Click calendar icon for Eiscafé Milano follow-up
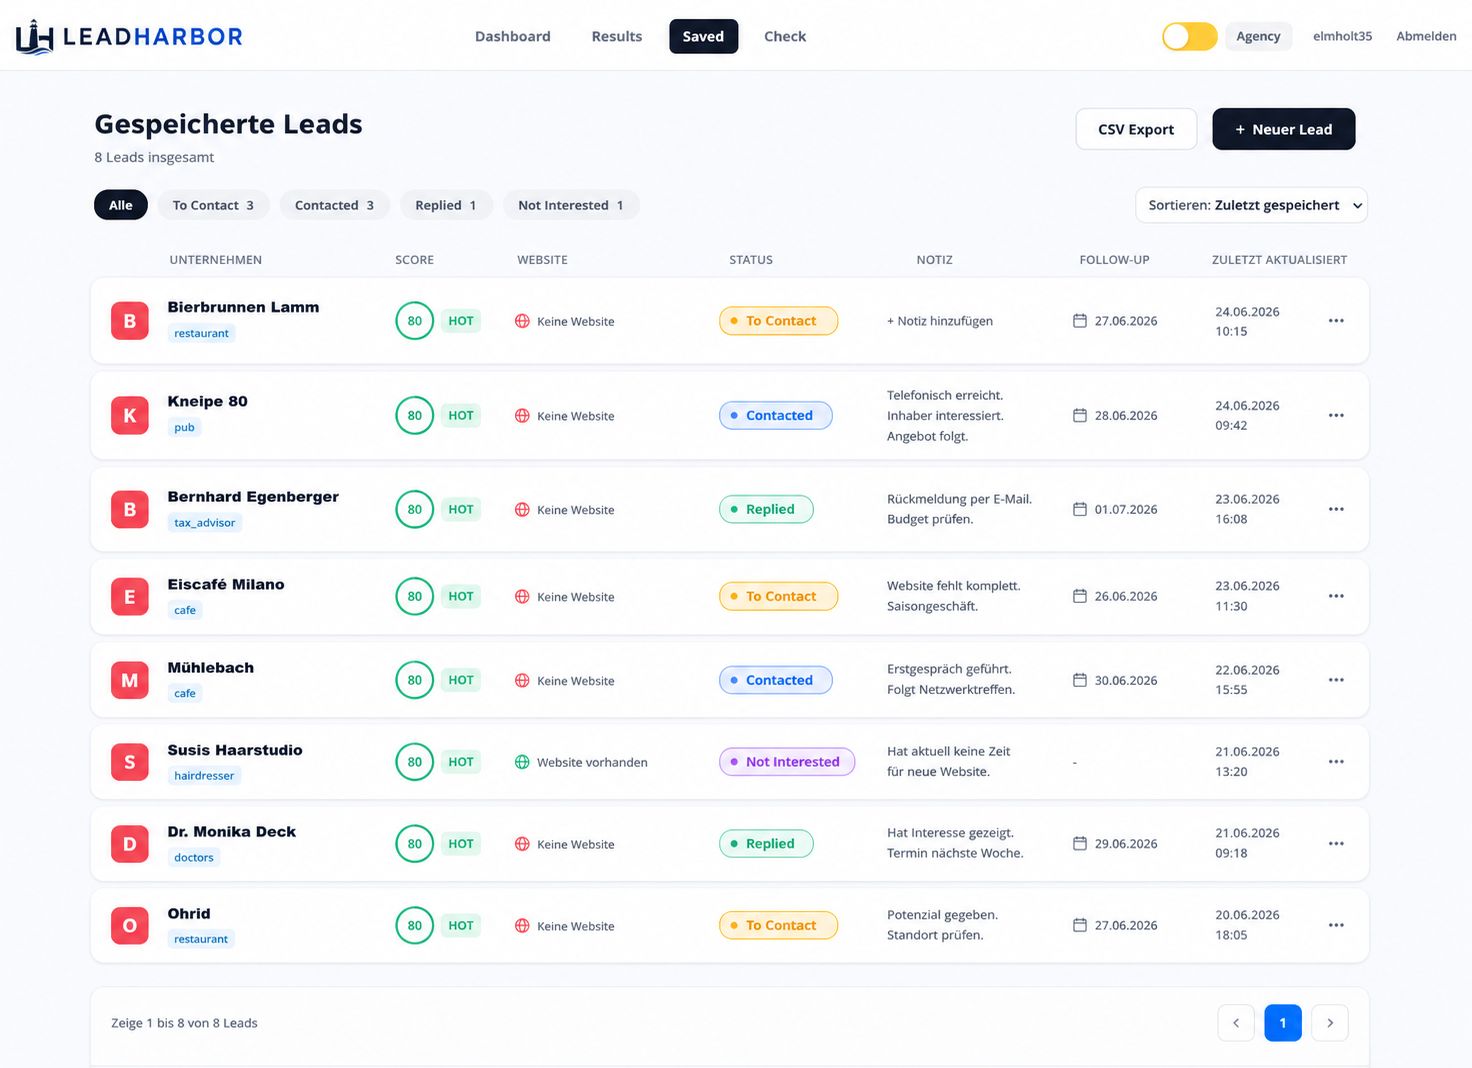 click(x=1080, y=596)
